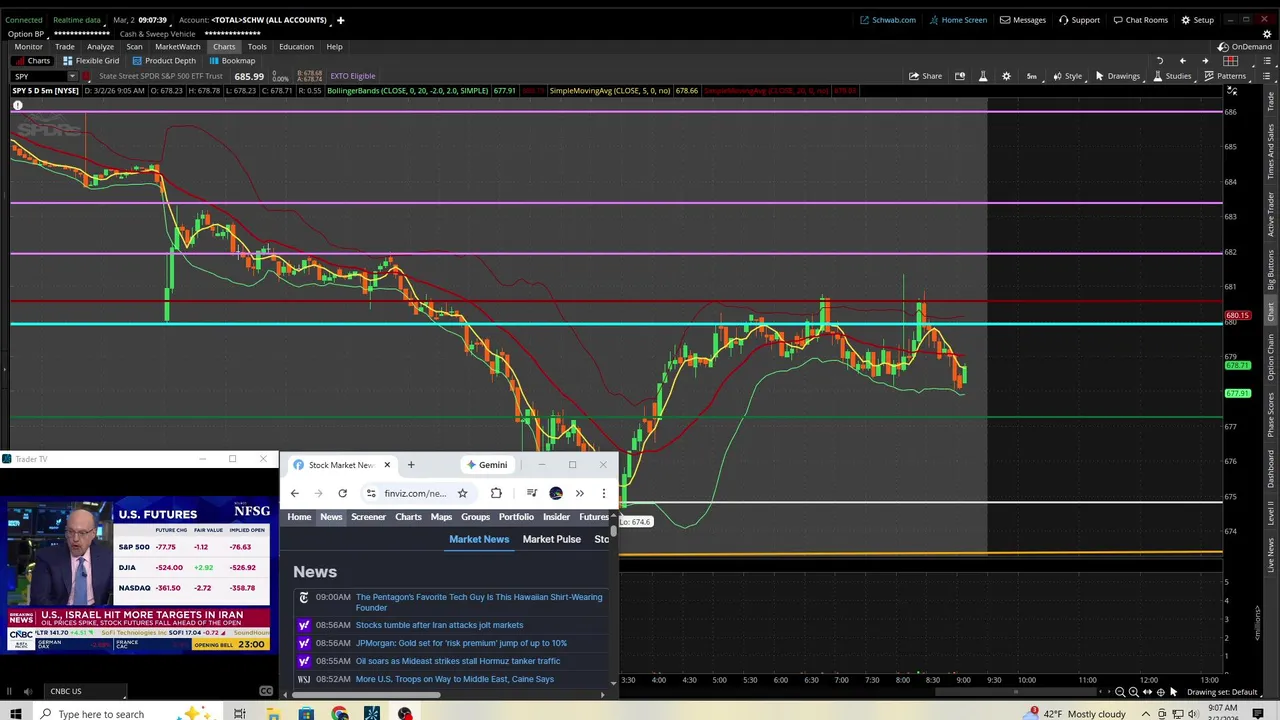The image size is (1280, 720).
Task: Go to the Home Screen link
Action: pos(957,20)
